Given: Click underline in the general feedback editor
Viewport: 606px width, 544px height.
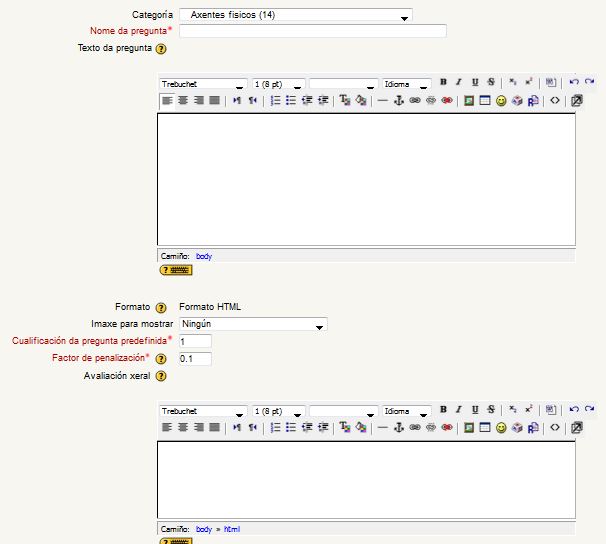Looking at the screenshot, I should (475, 410).
